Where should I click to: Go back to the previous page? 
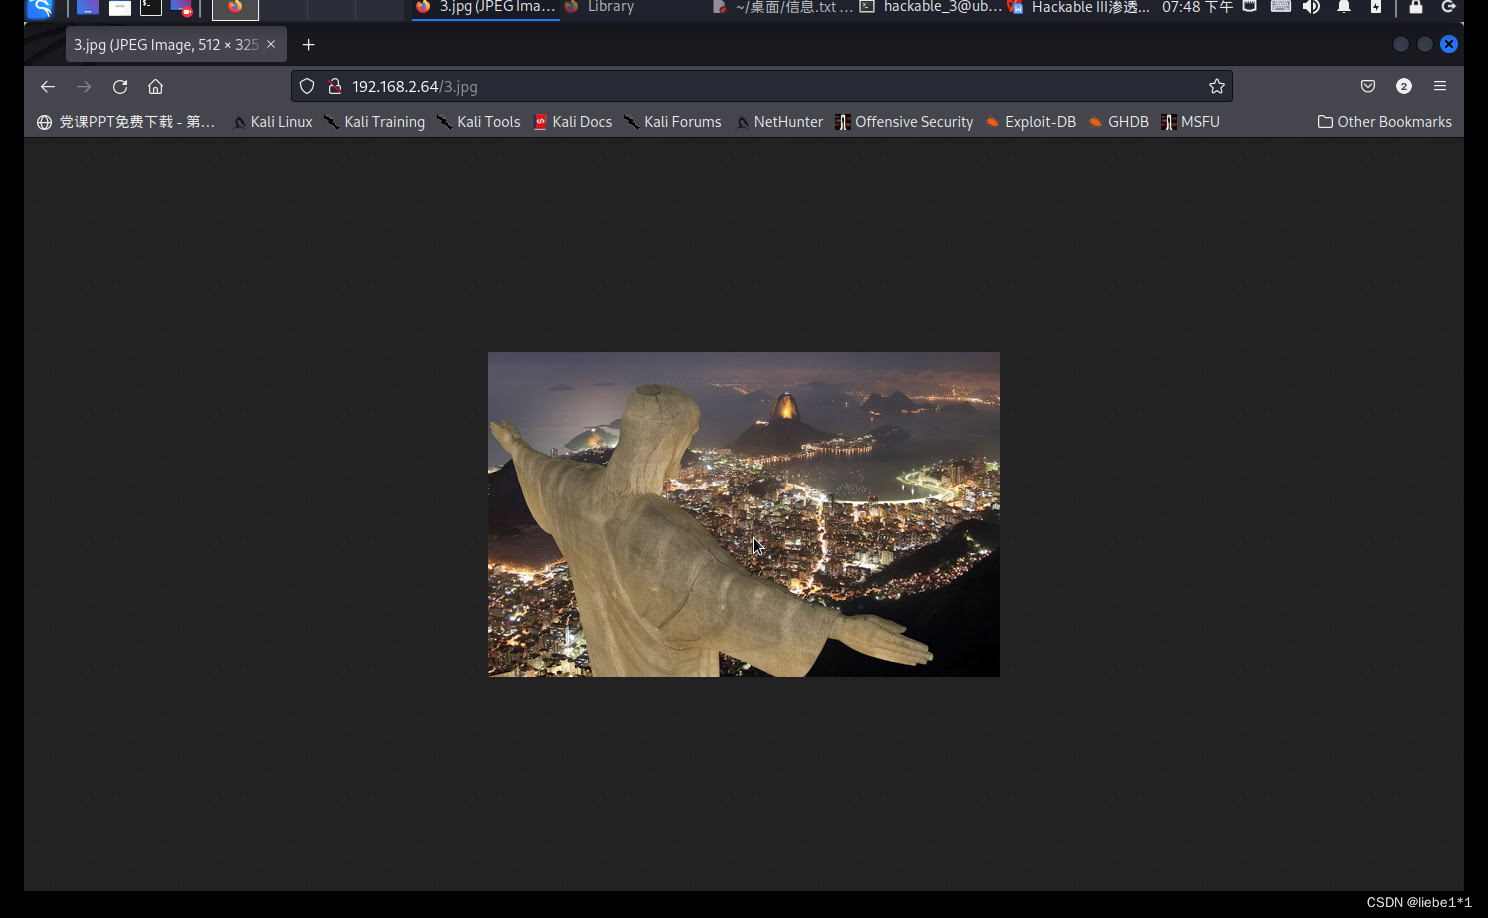click(47, 87)
